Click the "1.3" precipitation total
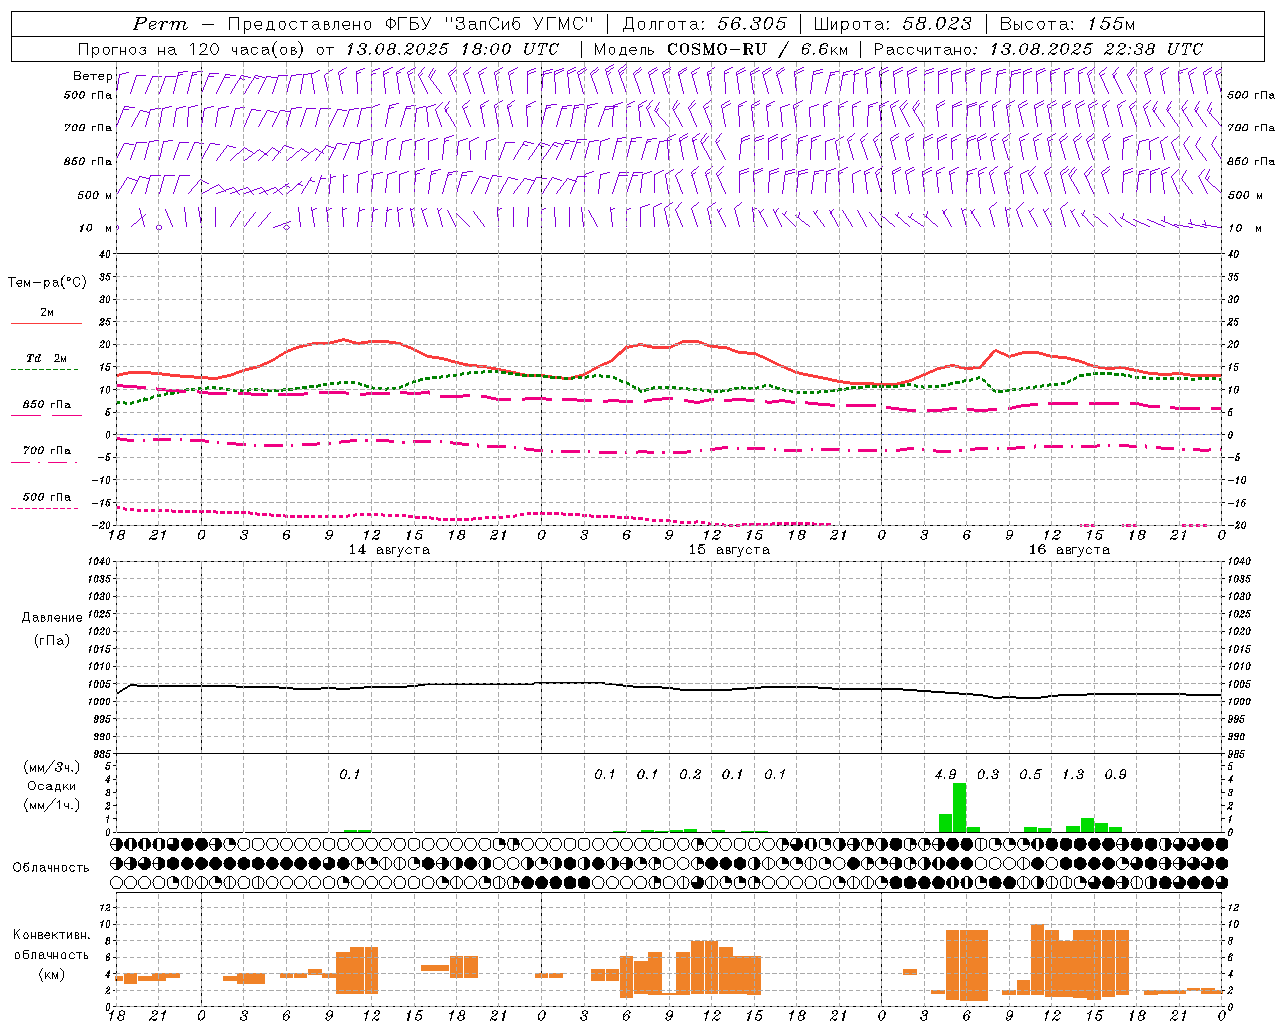 [1073, 774]
